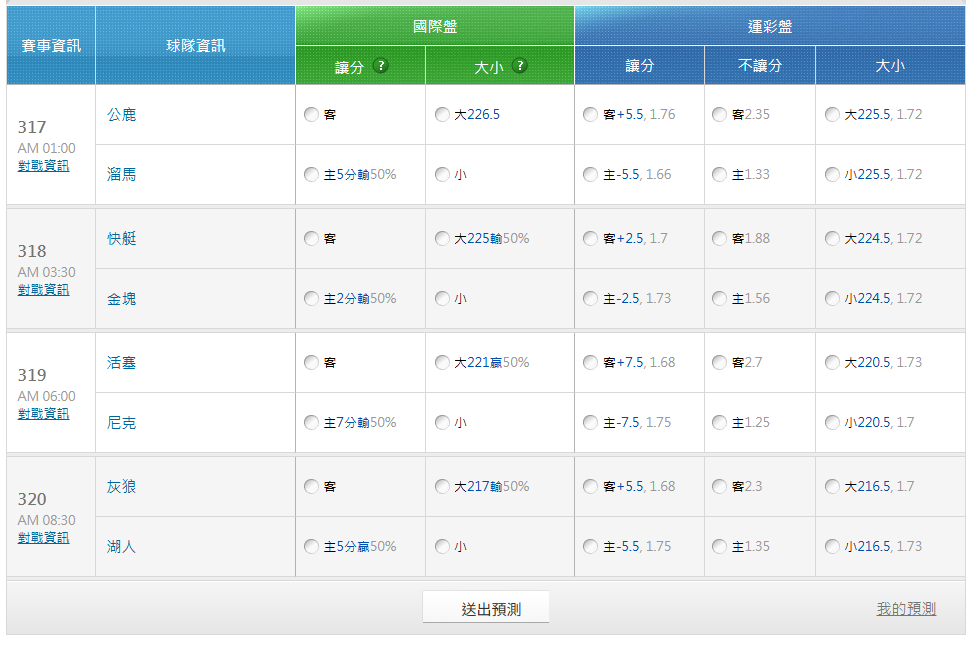Choose 小220.5, 1.7 option
This screenshot has width=971, height=645.
832,422
